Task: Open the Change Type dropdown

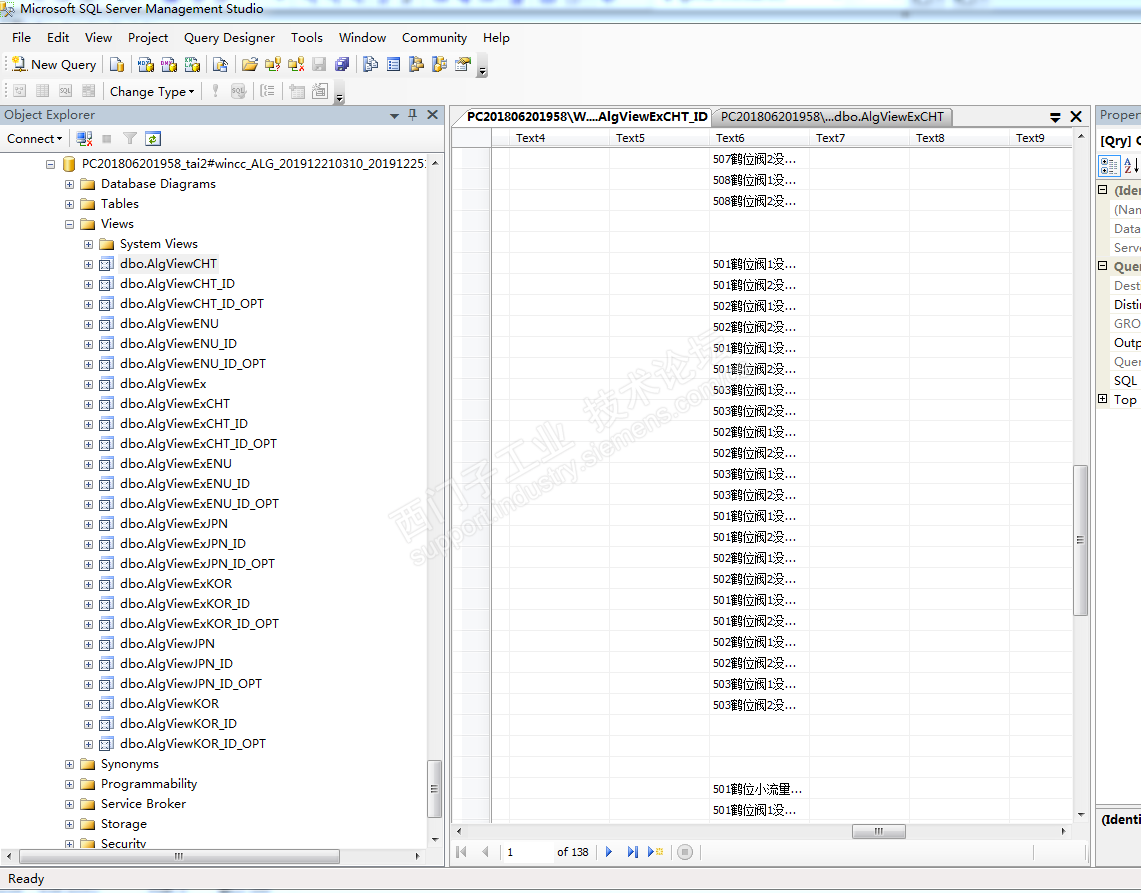Action: [152, 91]
